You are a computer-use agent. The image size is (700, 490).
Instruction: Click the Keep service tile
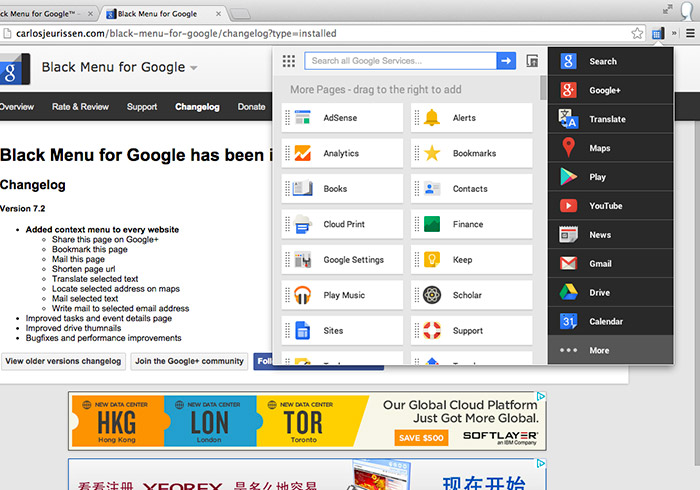471,260
